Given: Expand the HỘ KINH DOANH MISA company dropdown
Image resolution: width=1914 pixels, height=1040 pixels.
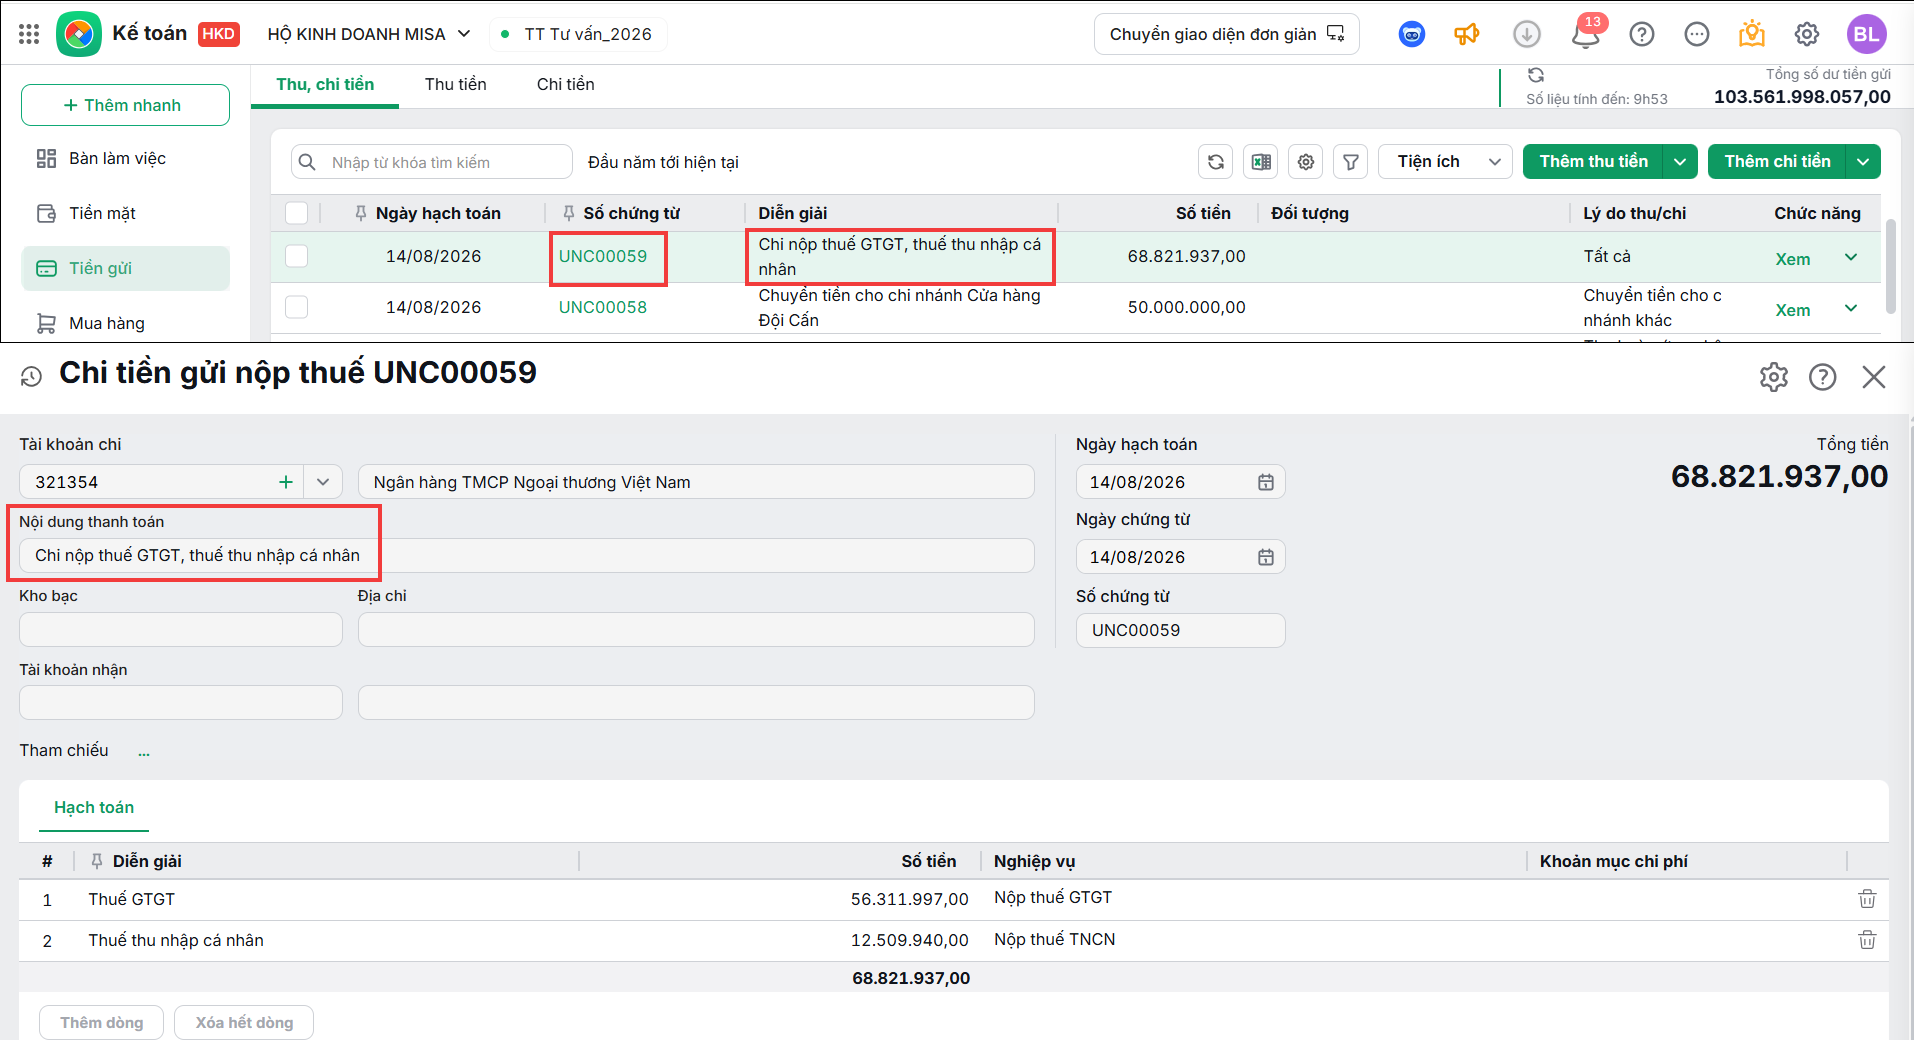Looking at the screenshot, I should [464, 34].
